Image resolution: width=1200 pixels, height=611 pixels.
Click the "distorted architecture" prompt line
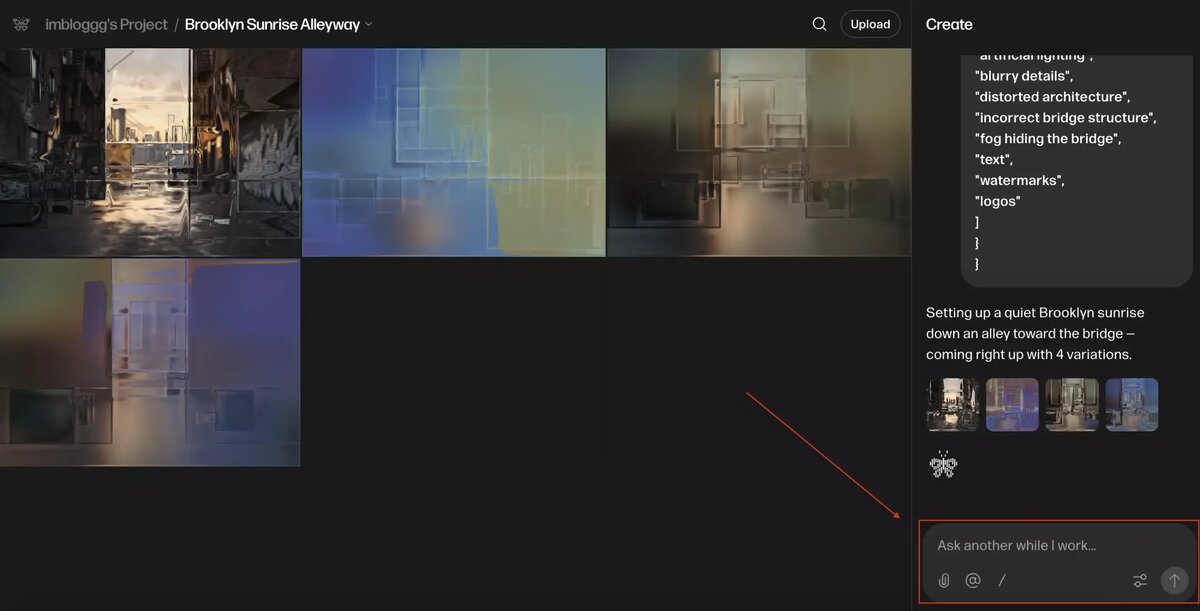(1053, 96)
